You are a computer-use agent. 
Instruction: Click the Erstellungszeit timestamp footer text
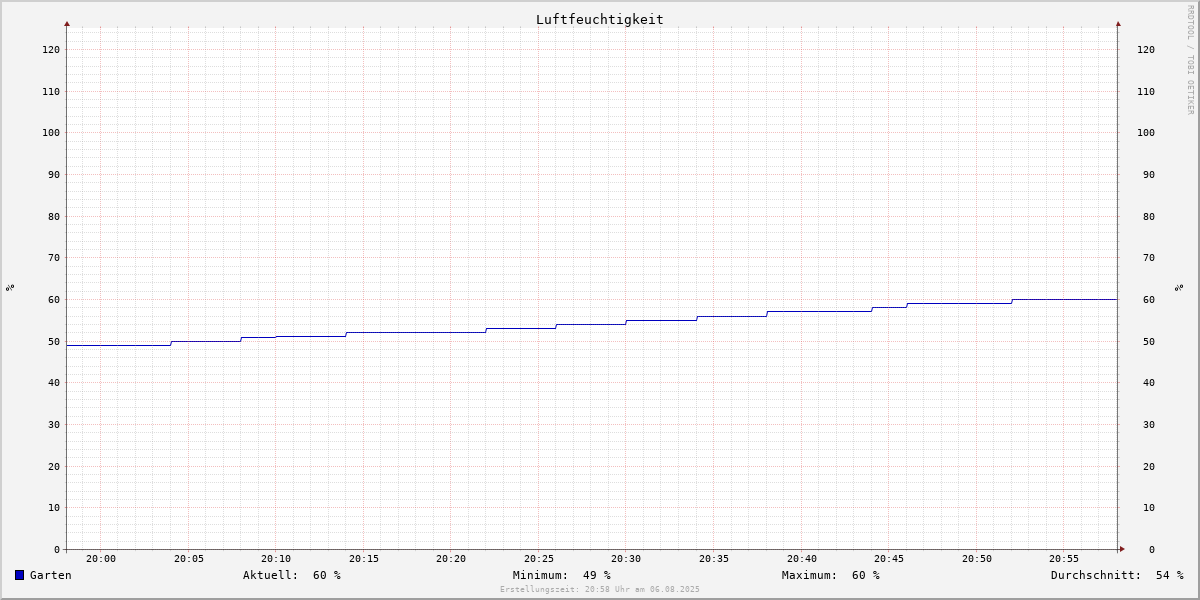click(600, 589)
